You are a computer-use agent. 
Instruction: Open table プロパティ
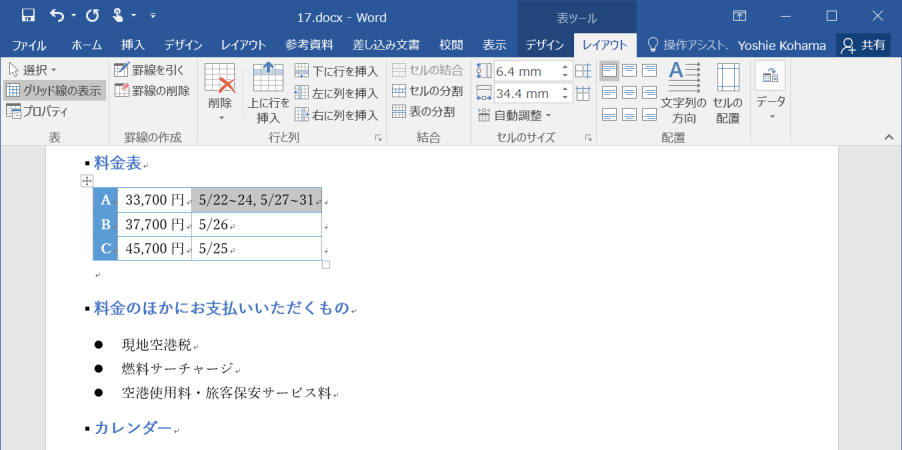point(37,112)
